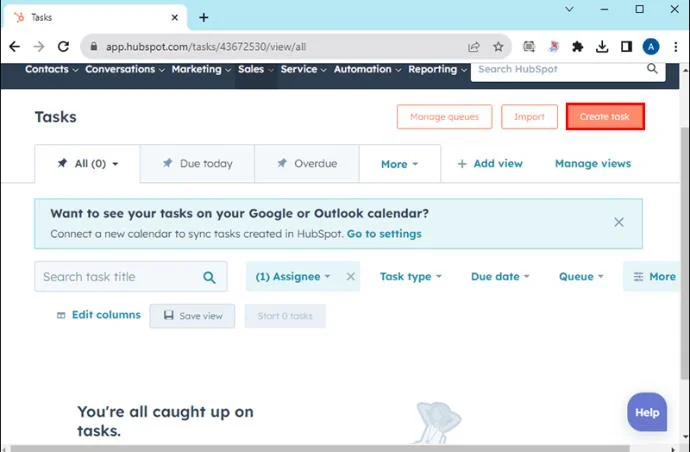Click the Create task button
This screenshot has height=452, width=690.
point(605,117)
